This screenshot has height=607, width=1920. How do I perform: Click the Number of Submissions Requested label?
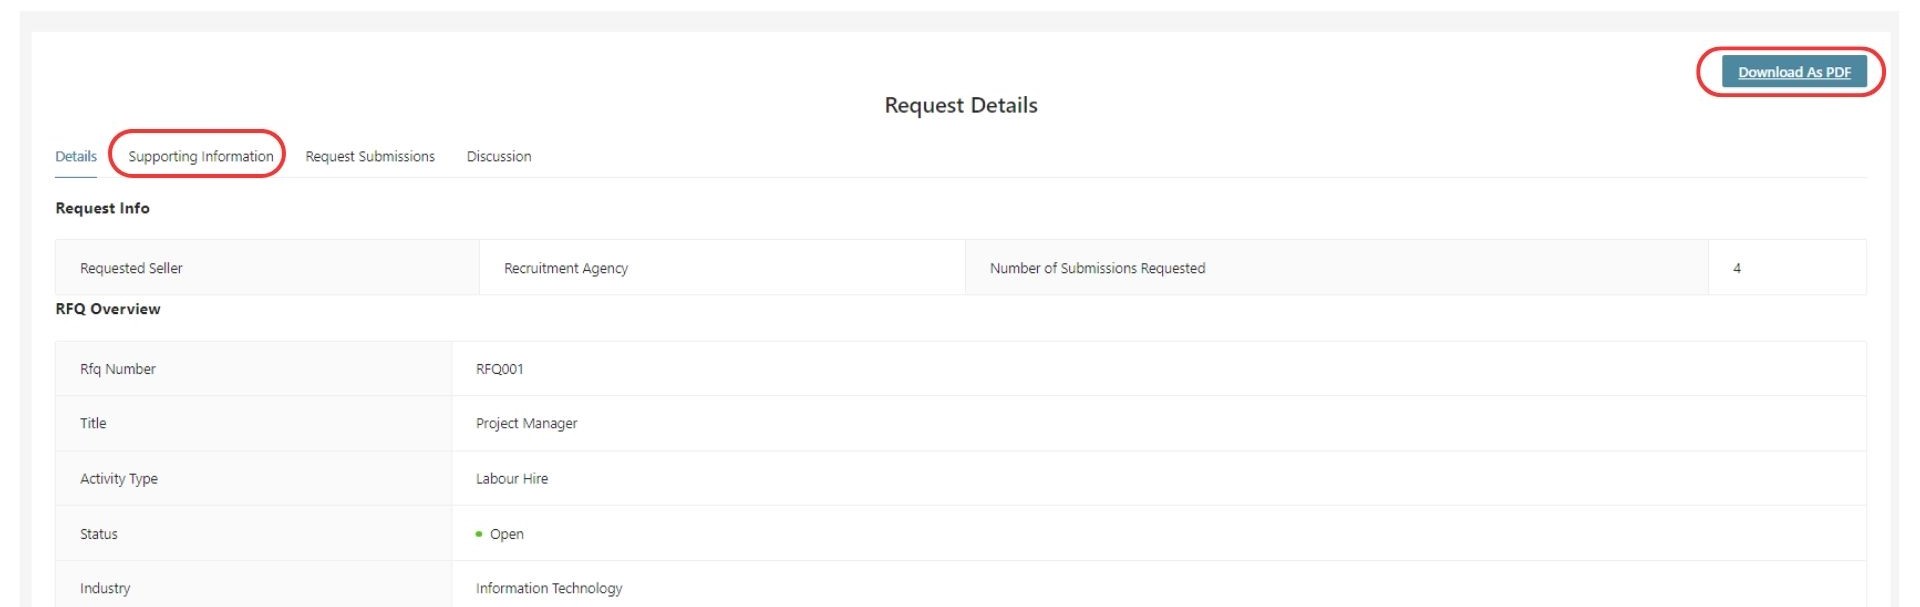1097,268
